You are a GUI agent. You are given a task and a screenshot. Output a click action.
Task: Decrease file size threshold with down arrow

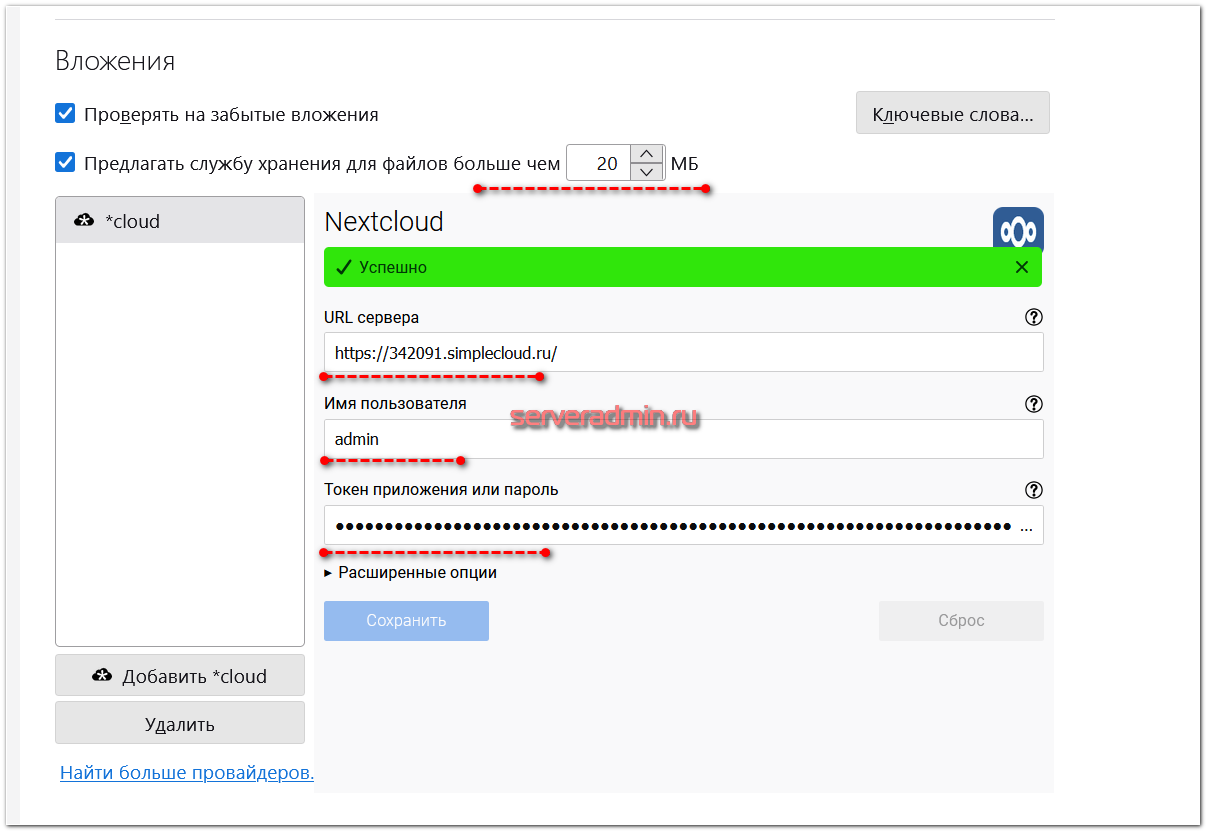tap(647, 171)
